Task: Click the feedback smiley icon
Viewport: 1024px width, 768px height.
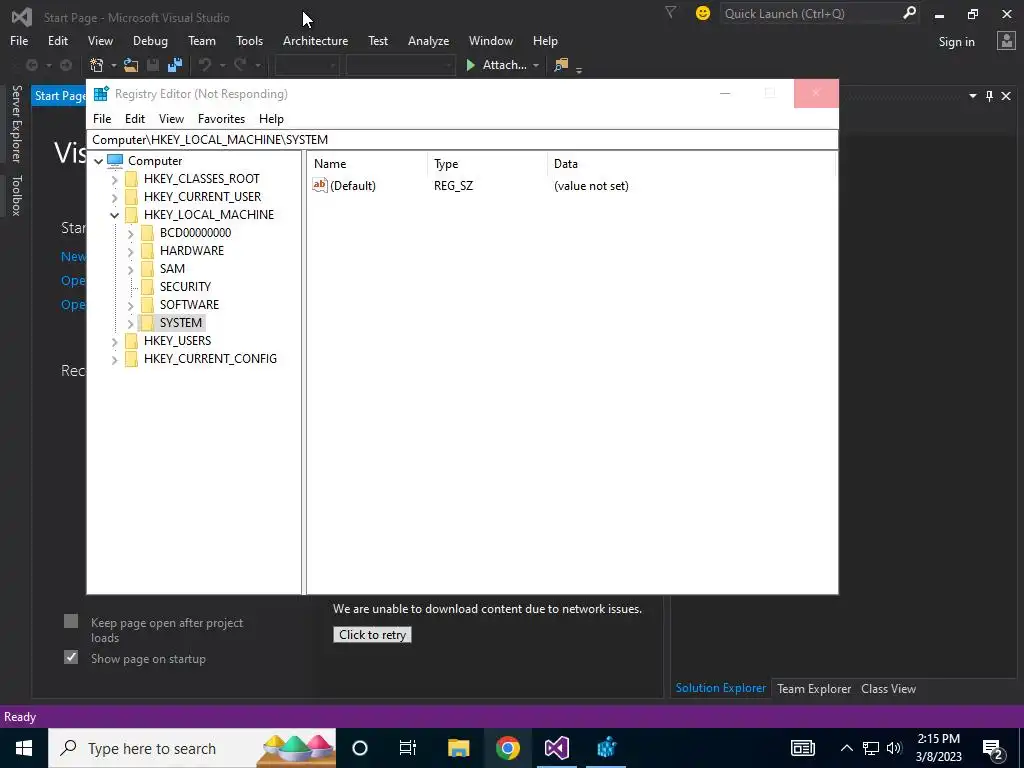Action: point(703,13)
